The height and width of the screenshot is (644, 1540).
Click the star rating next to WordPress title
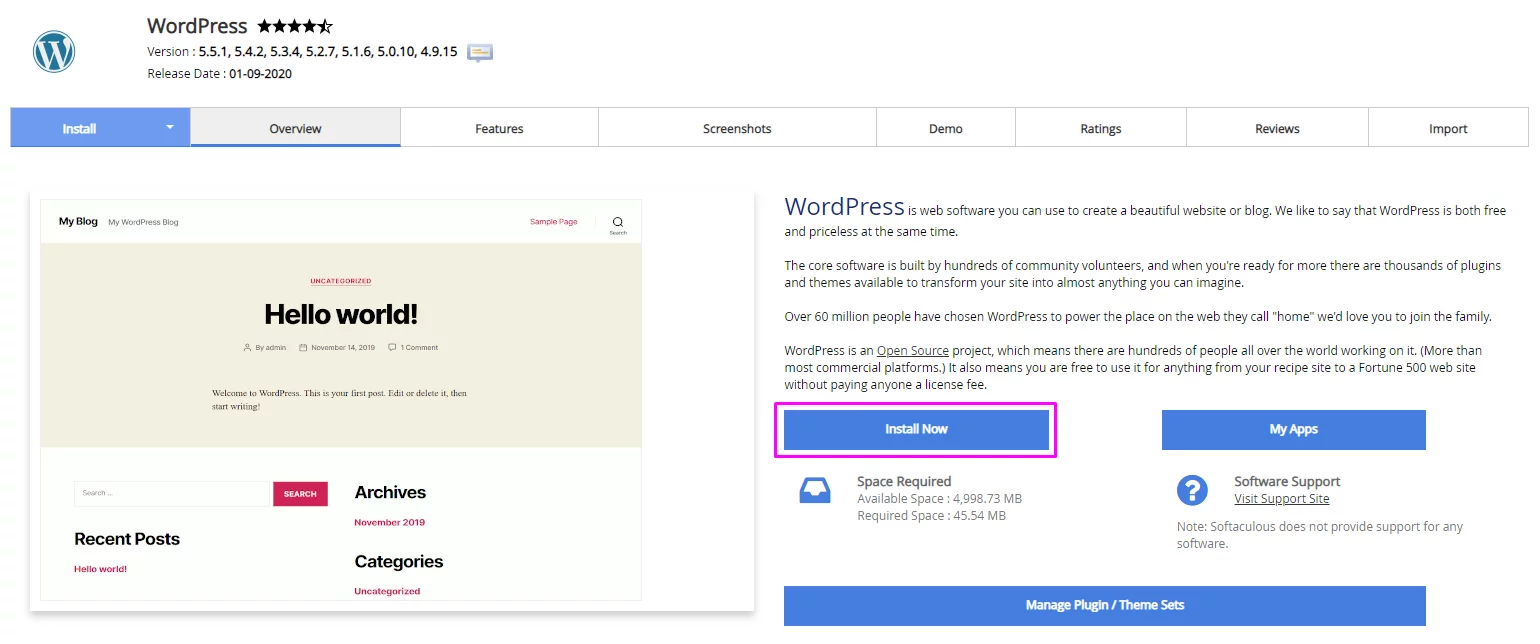(295, 26)
